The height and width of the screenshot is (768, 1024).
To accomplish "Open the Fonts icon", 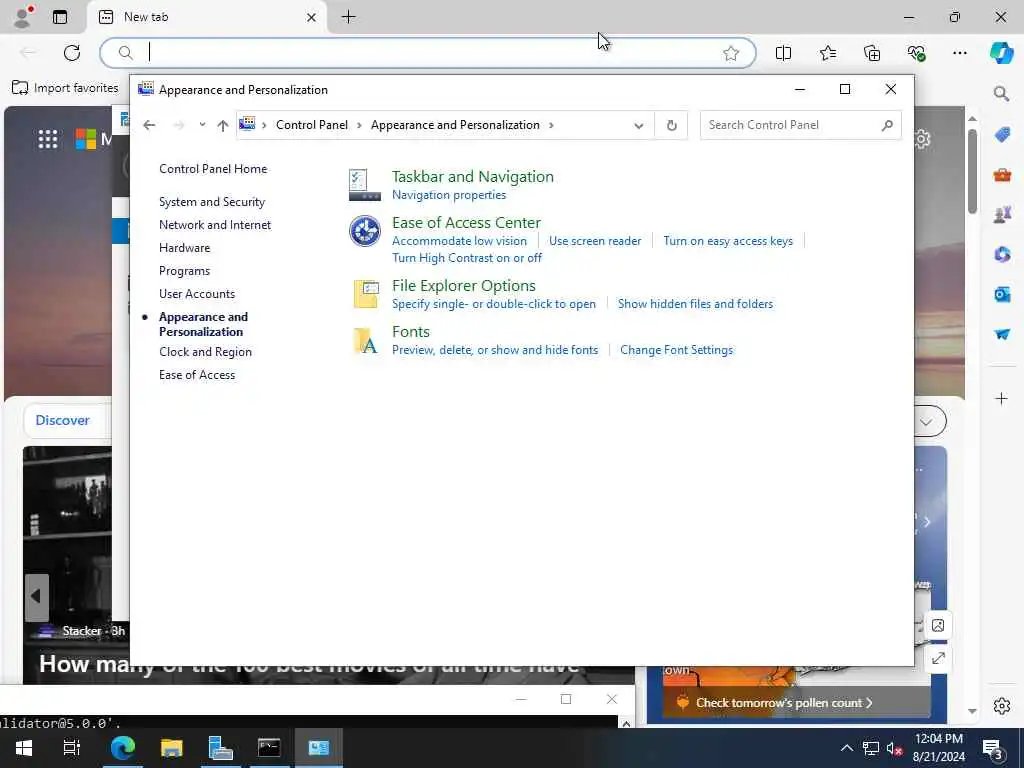I will 364,340.
